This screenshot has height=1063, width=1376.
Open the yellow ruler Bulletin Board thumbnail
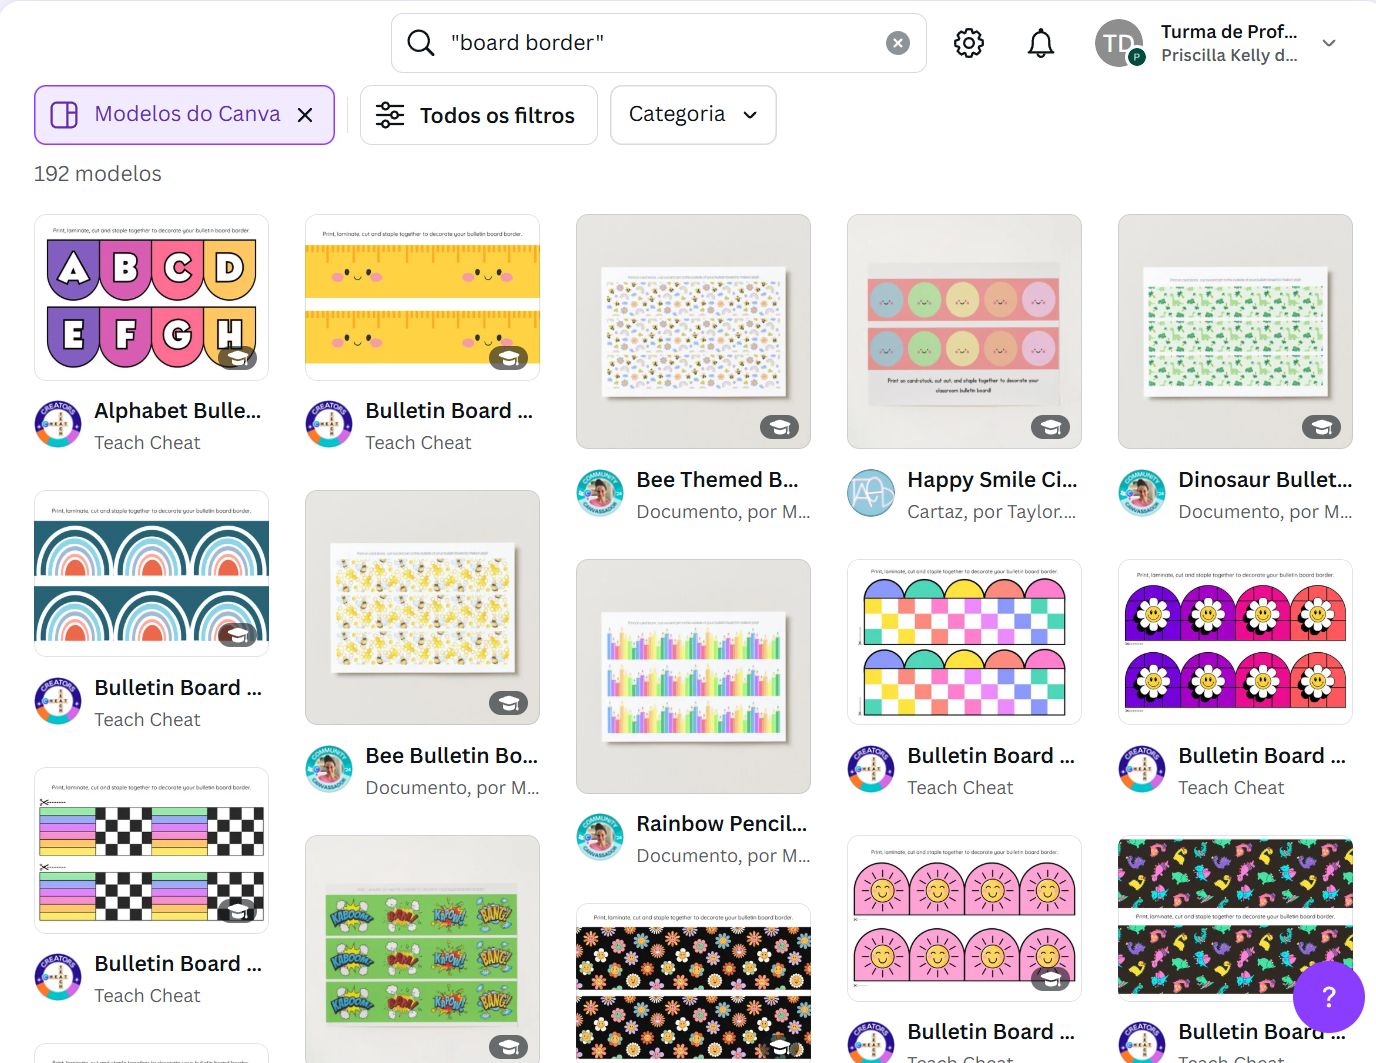(422, 297)
